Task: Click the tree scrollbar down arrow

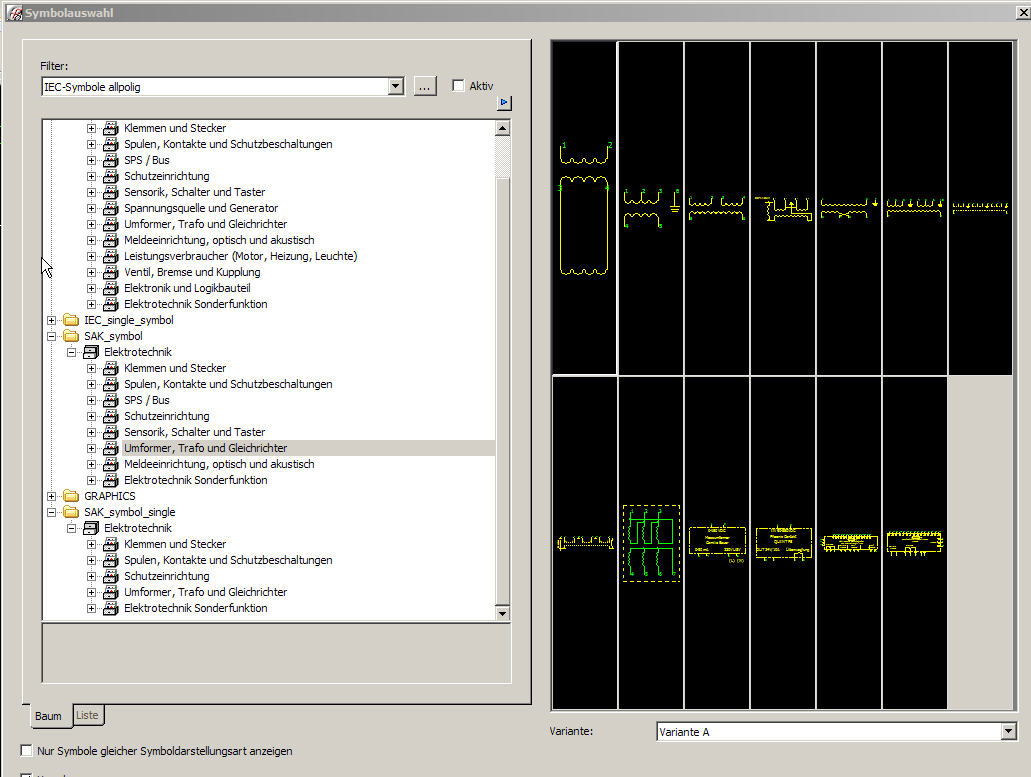Action: click(x=503, y=612)
